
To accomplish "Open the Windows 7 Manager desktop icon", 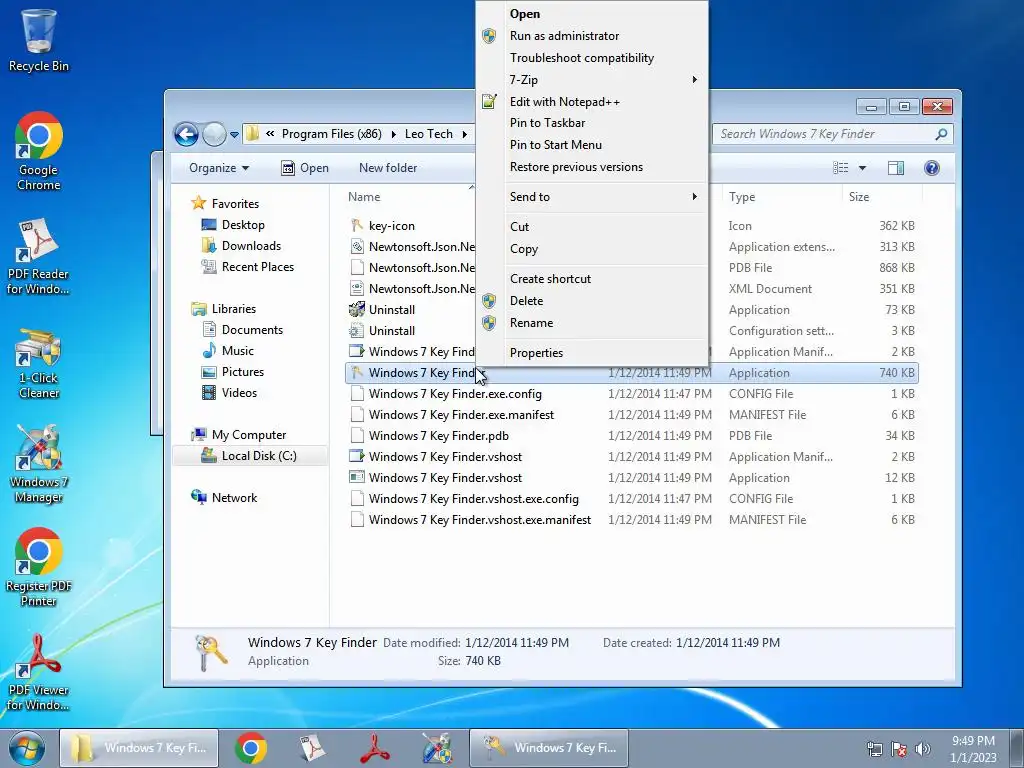I will 39,464.
